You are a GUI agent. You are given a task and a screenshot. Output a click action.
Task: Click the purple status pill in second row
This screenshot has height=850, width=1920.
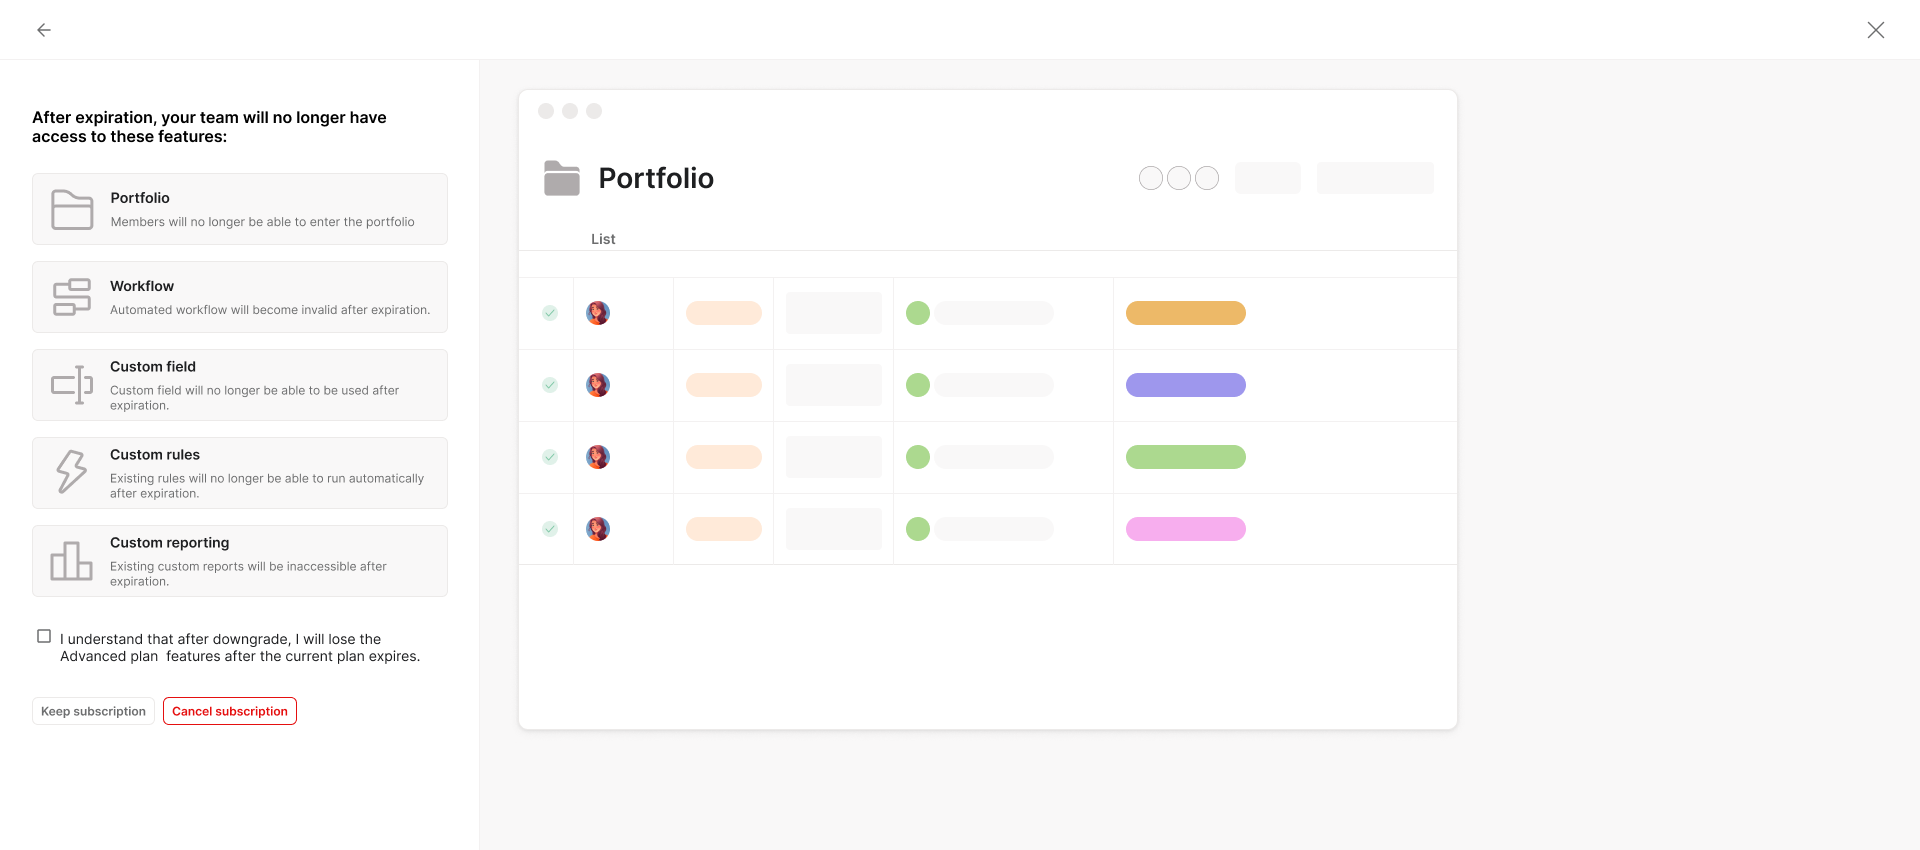[x=1186, y=385]
